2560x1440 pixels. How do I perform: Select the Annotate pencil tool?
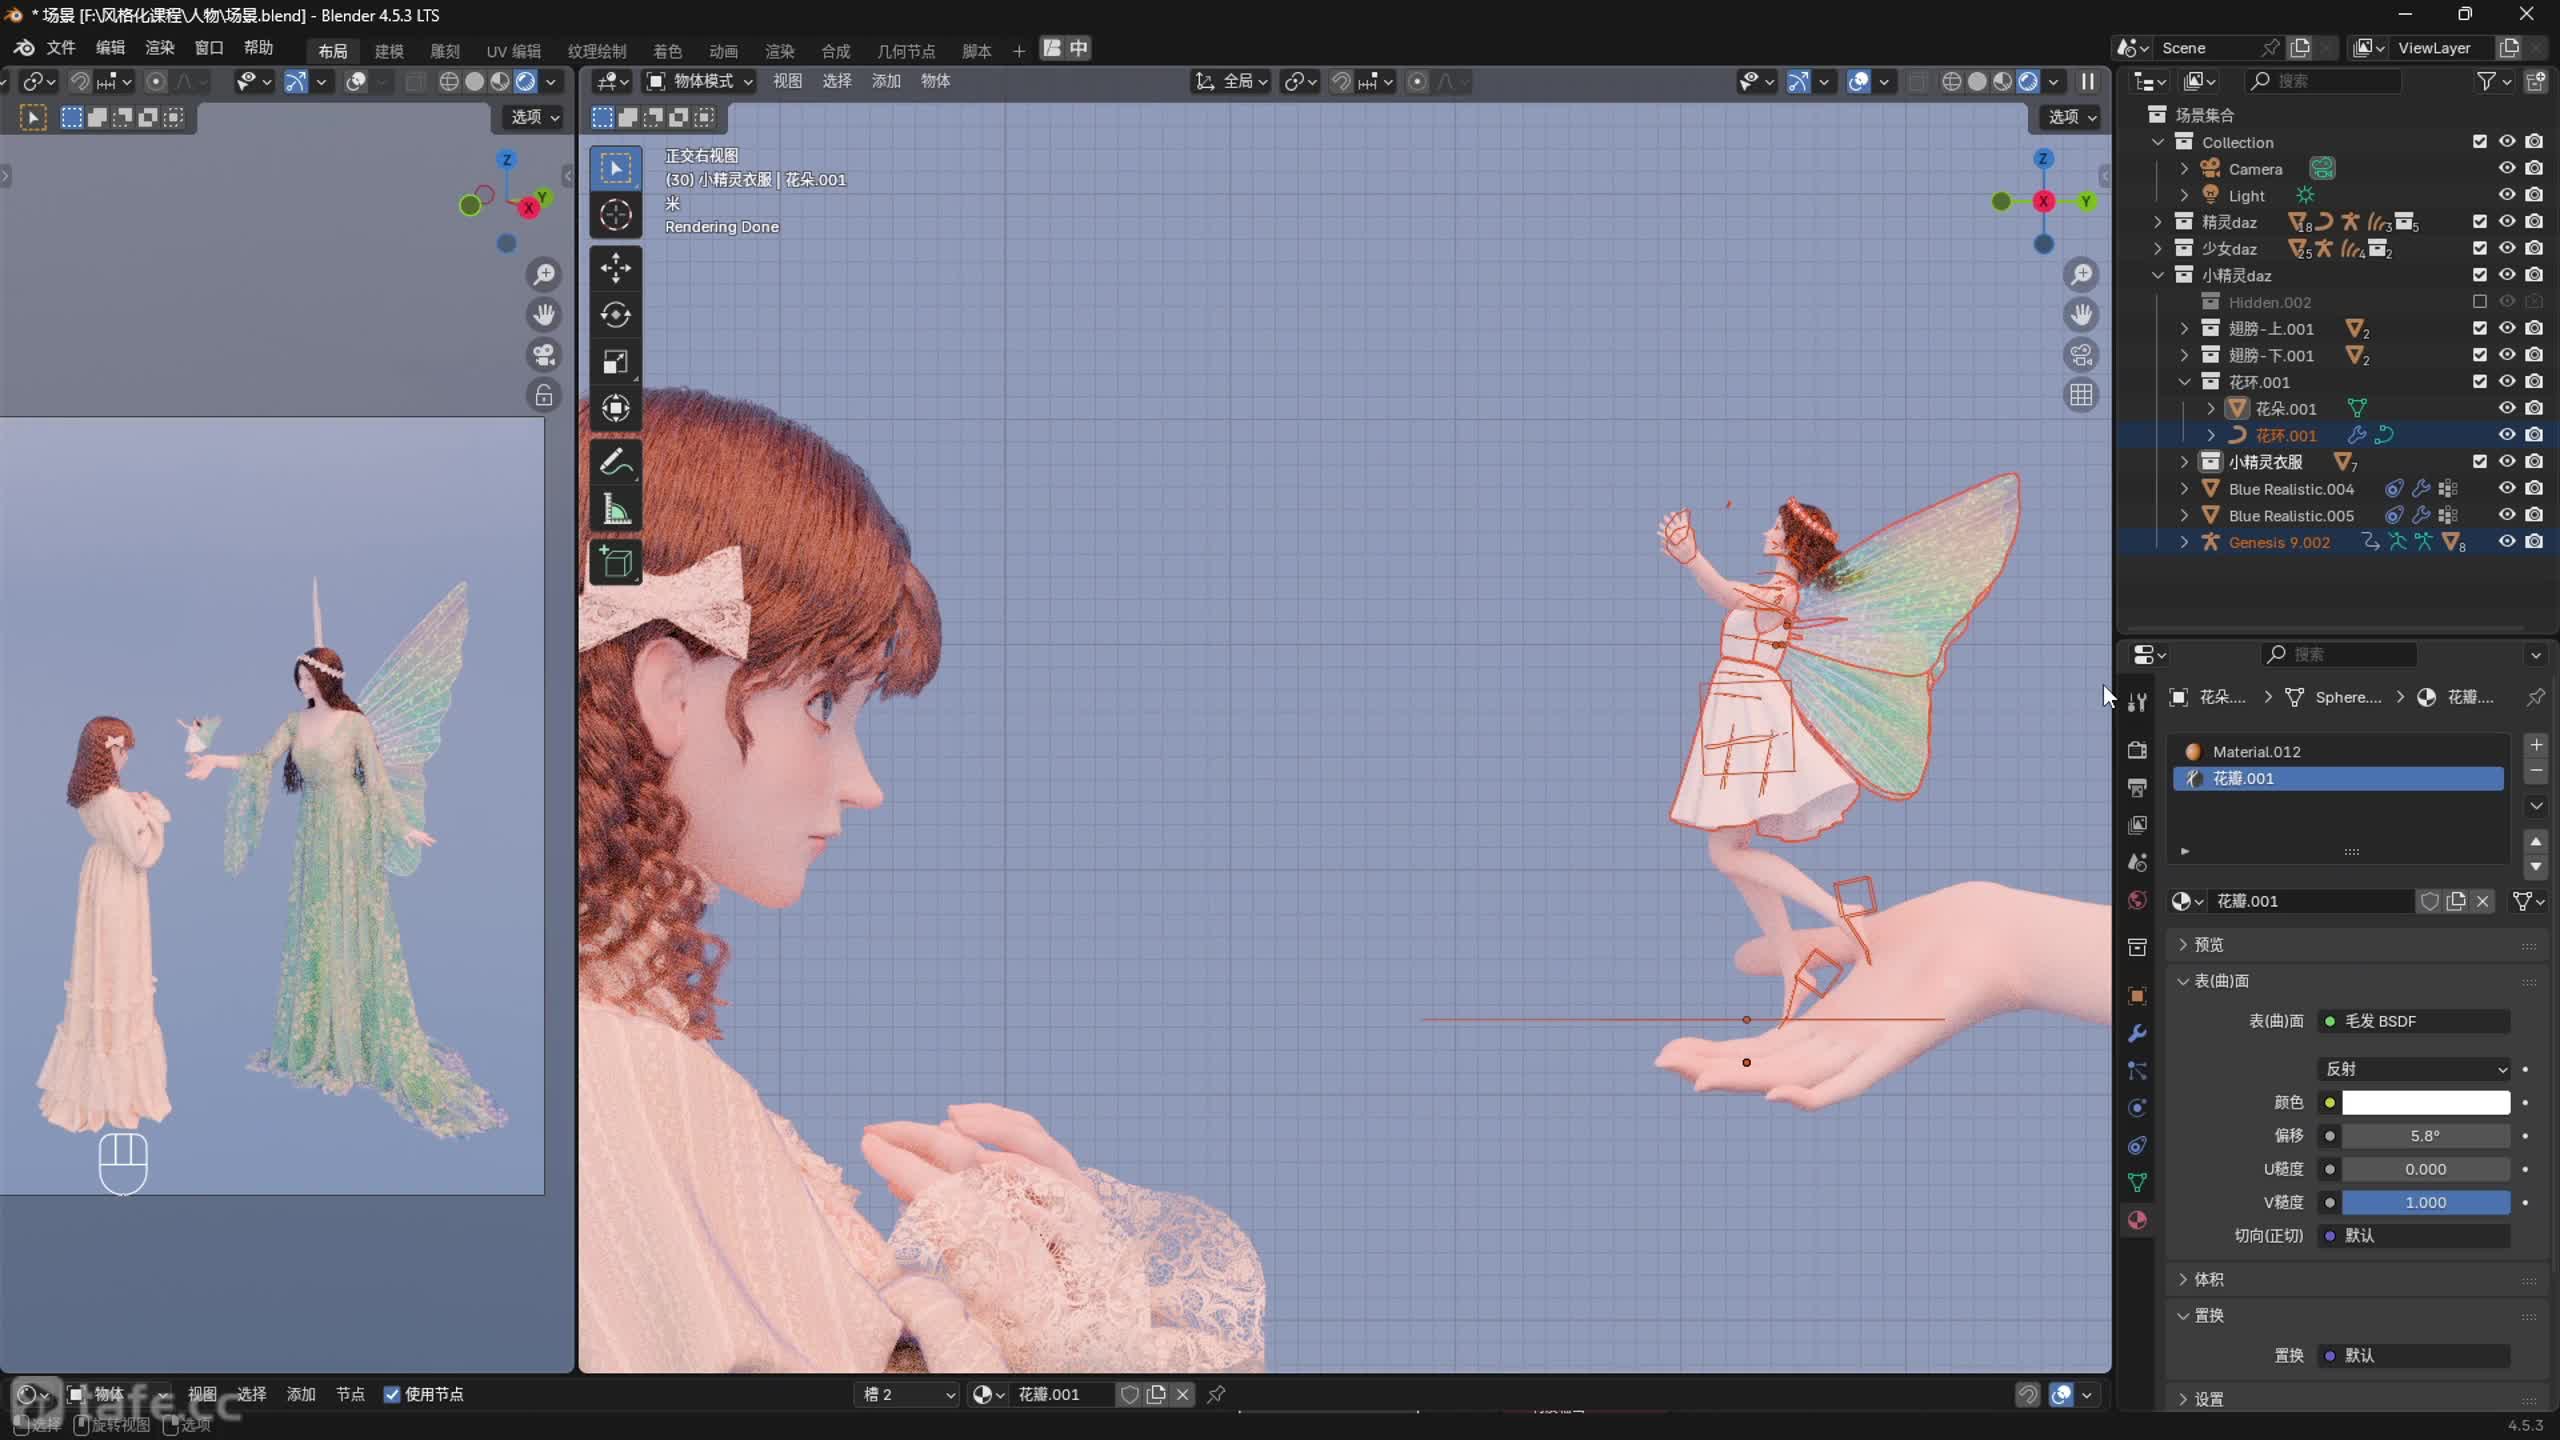click(x=615, y=462)
